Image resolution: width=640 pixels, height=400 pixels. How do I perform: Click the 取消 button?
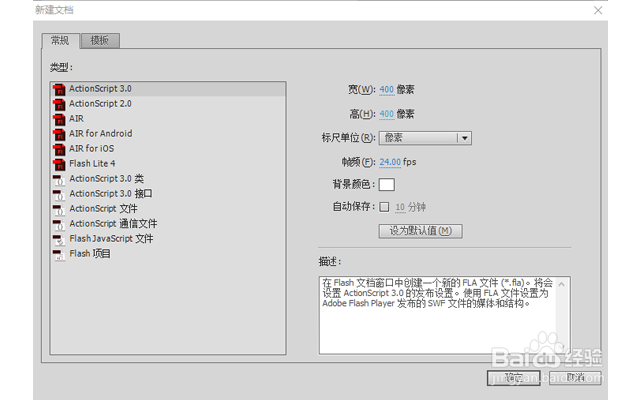pyautogui.click(x=575, y=378)
